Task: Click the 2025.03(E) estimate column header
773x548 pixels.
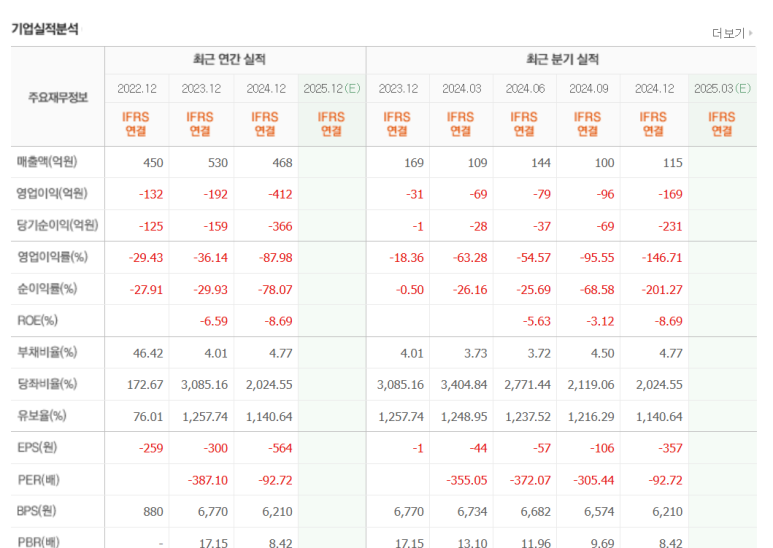Action: pos(722,89)
